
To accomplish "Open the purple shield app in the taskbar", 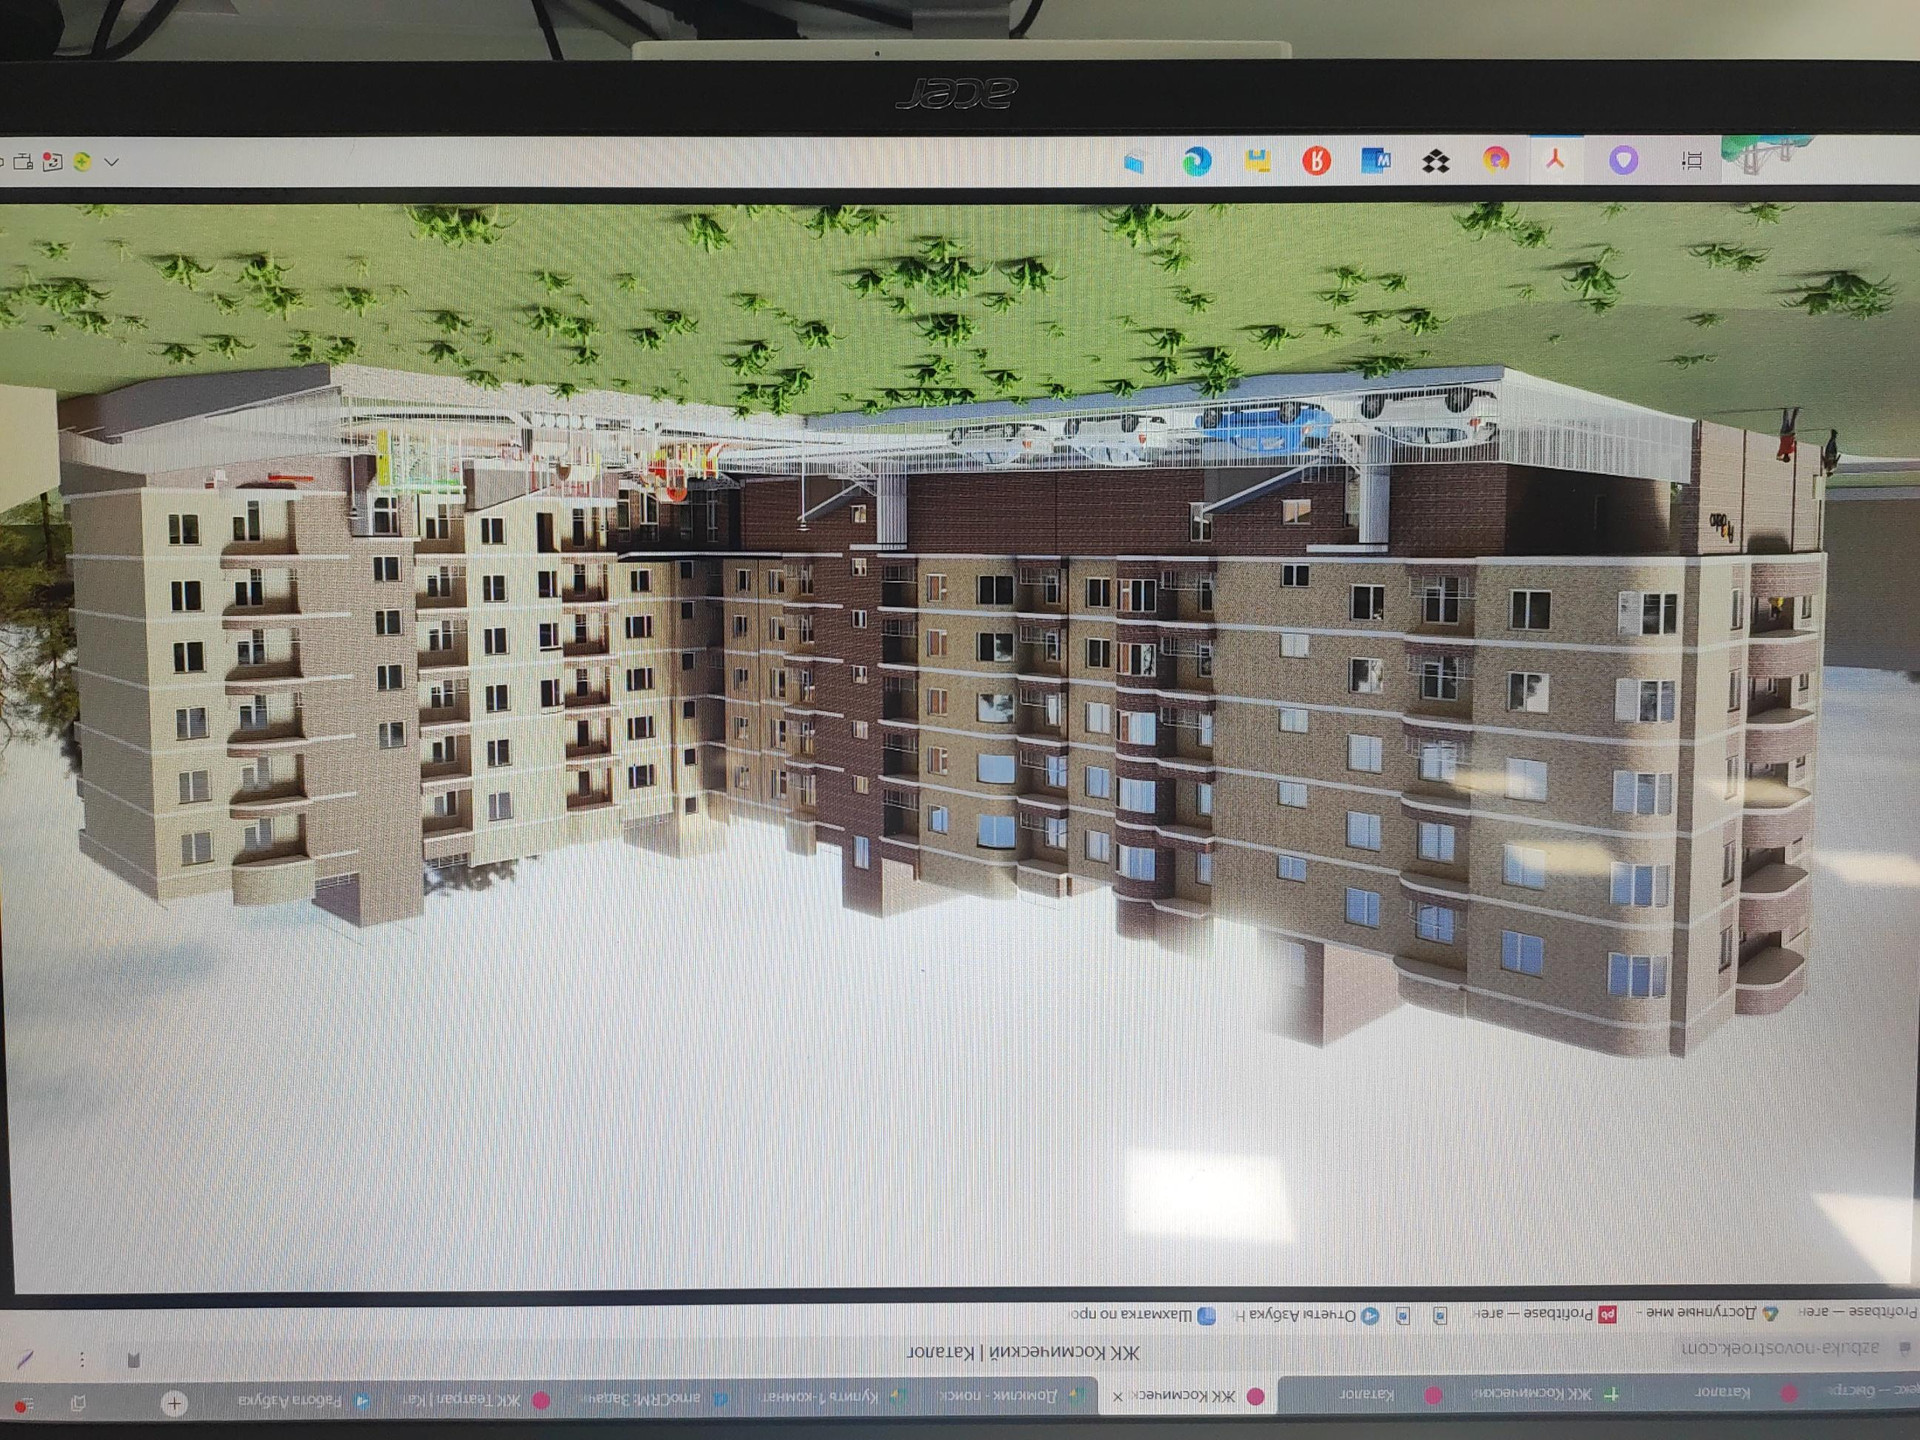I will (1623, 160).
